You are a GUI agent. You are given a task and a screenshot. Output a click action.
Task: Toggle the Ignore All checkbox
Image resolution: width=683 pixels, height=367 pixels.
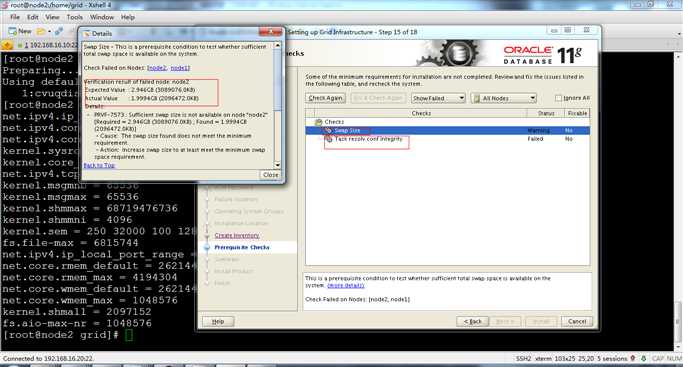pyautogui.click(x=558, y=98)
